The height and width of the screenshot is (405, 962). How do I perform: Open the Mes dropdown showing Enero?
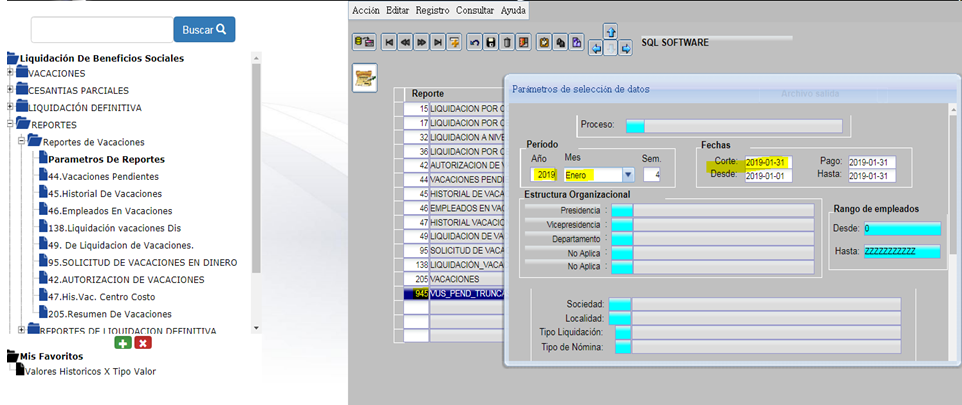(627, 175)
